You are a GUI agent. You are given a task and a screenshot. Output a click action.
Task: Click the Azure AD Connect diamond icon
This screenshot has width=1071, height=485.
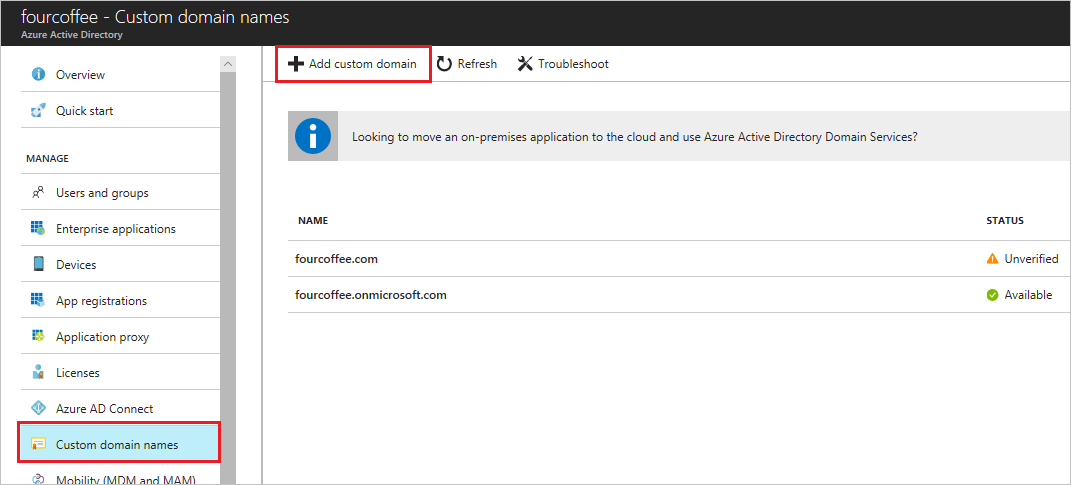coord(39,408)
